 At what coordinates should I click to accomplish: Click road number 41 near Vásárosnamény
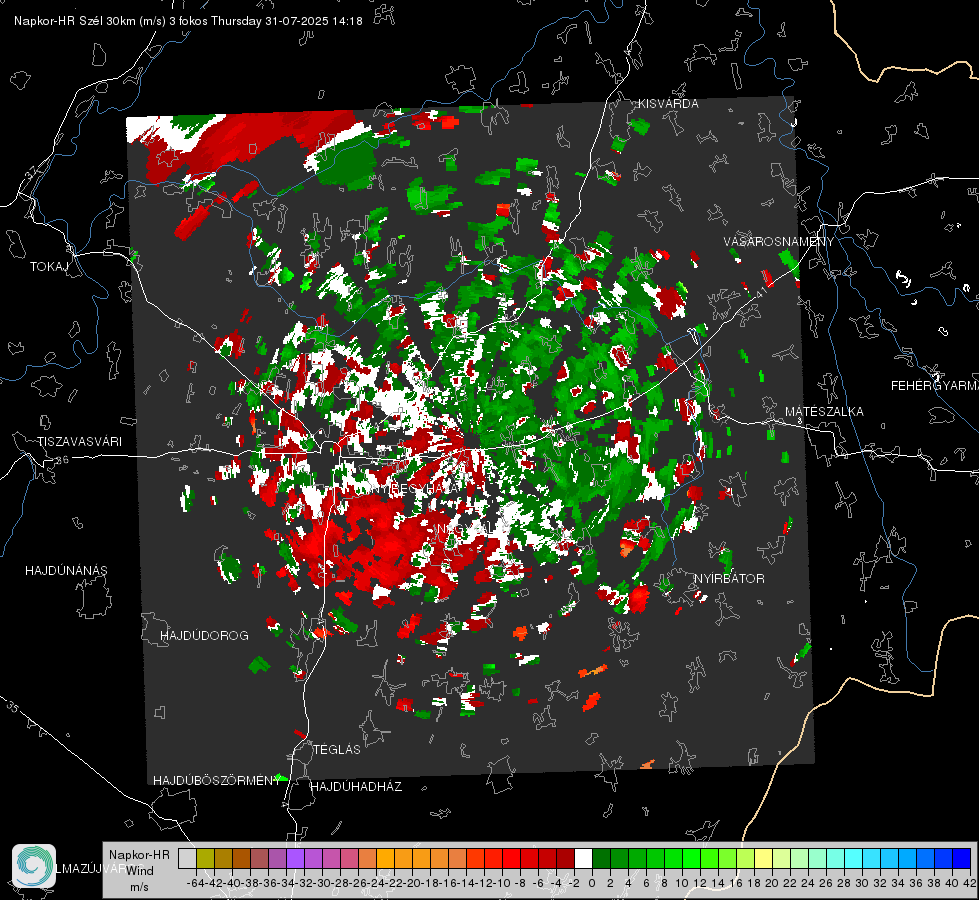tap(760, 293)
